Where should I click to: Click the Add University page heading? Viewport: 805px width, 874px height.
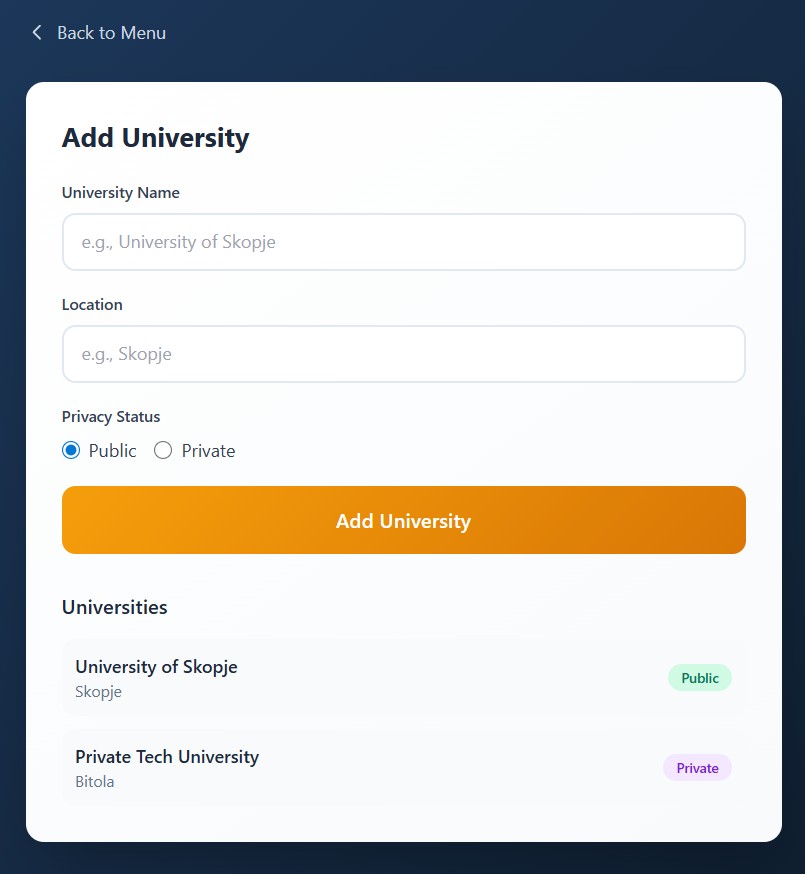155,138
